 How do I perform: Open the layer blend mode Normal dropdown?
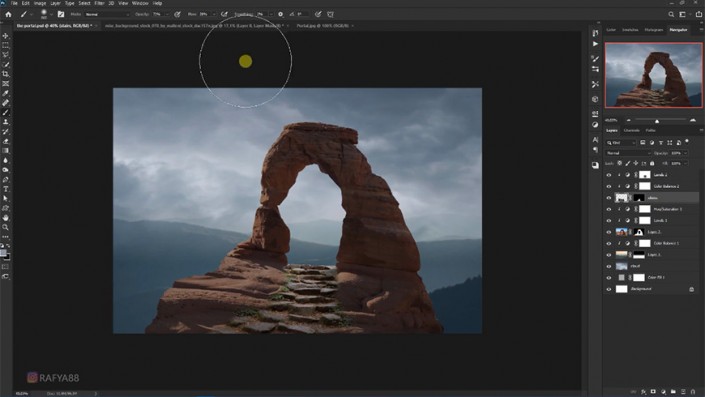click(x=628, y=153)
